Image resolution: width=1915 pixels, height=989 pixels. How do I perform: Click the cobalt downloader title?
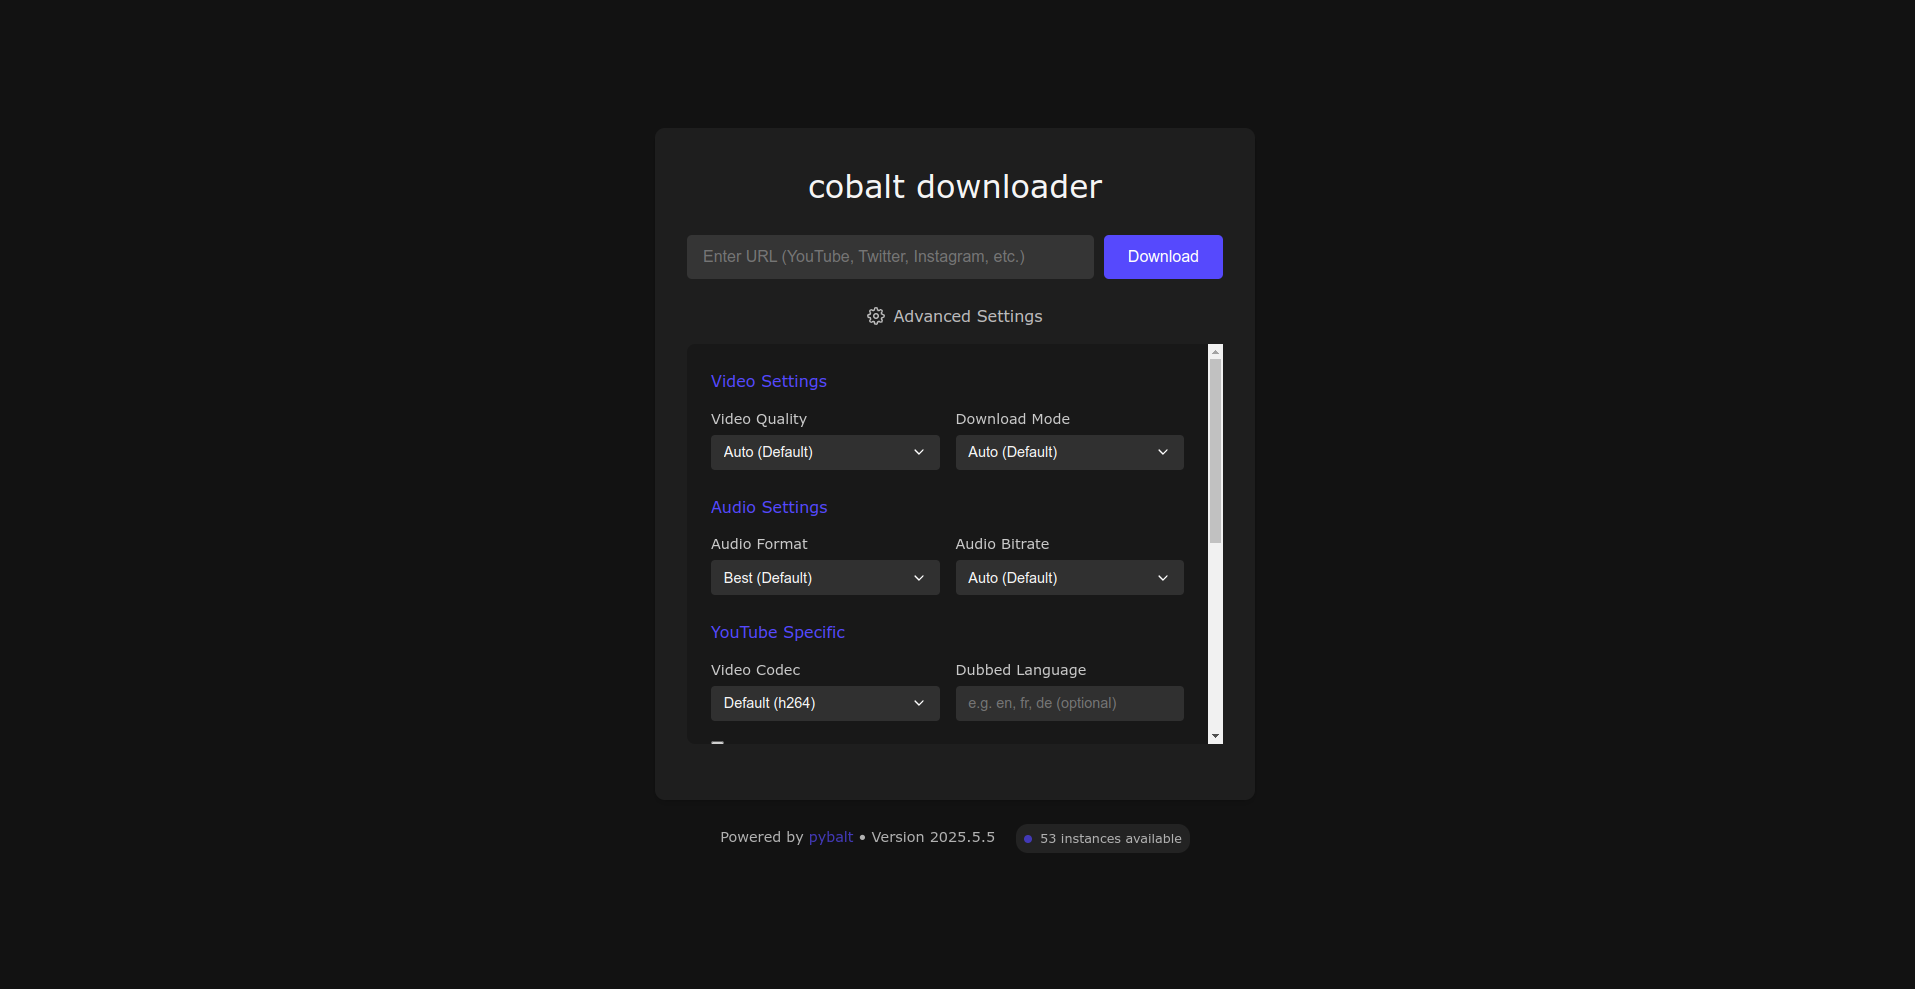[955, 187]
